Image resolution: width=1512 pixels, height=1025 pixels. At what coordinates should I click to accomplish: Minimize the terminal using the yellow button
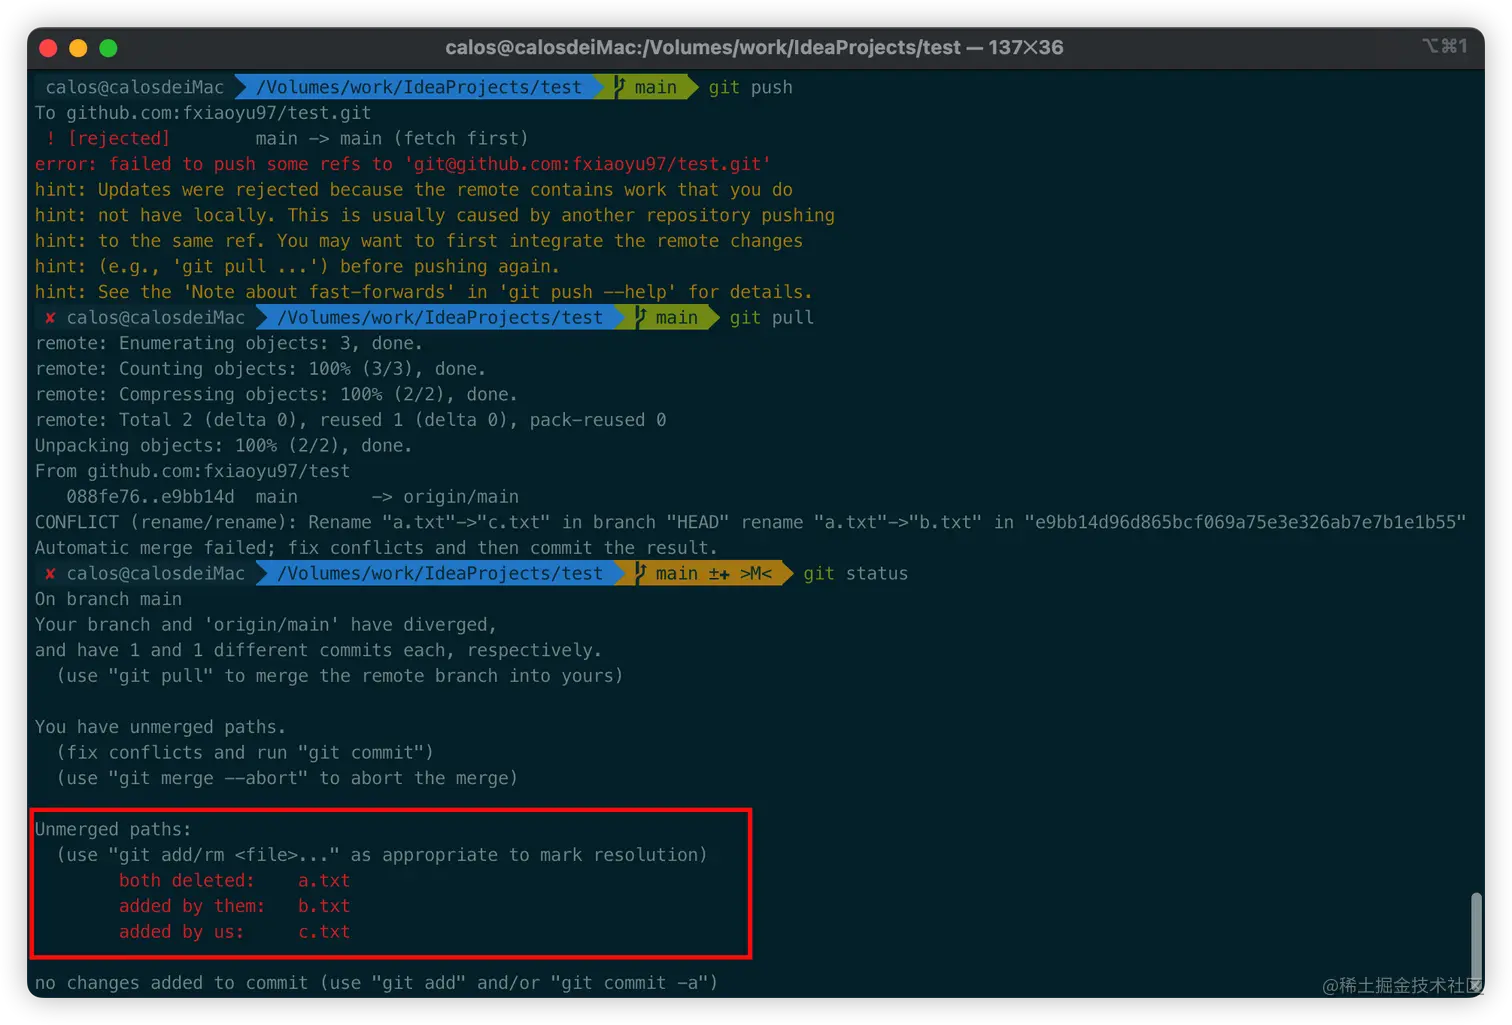coord(78,48)
